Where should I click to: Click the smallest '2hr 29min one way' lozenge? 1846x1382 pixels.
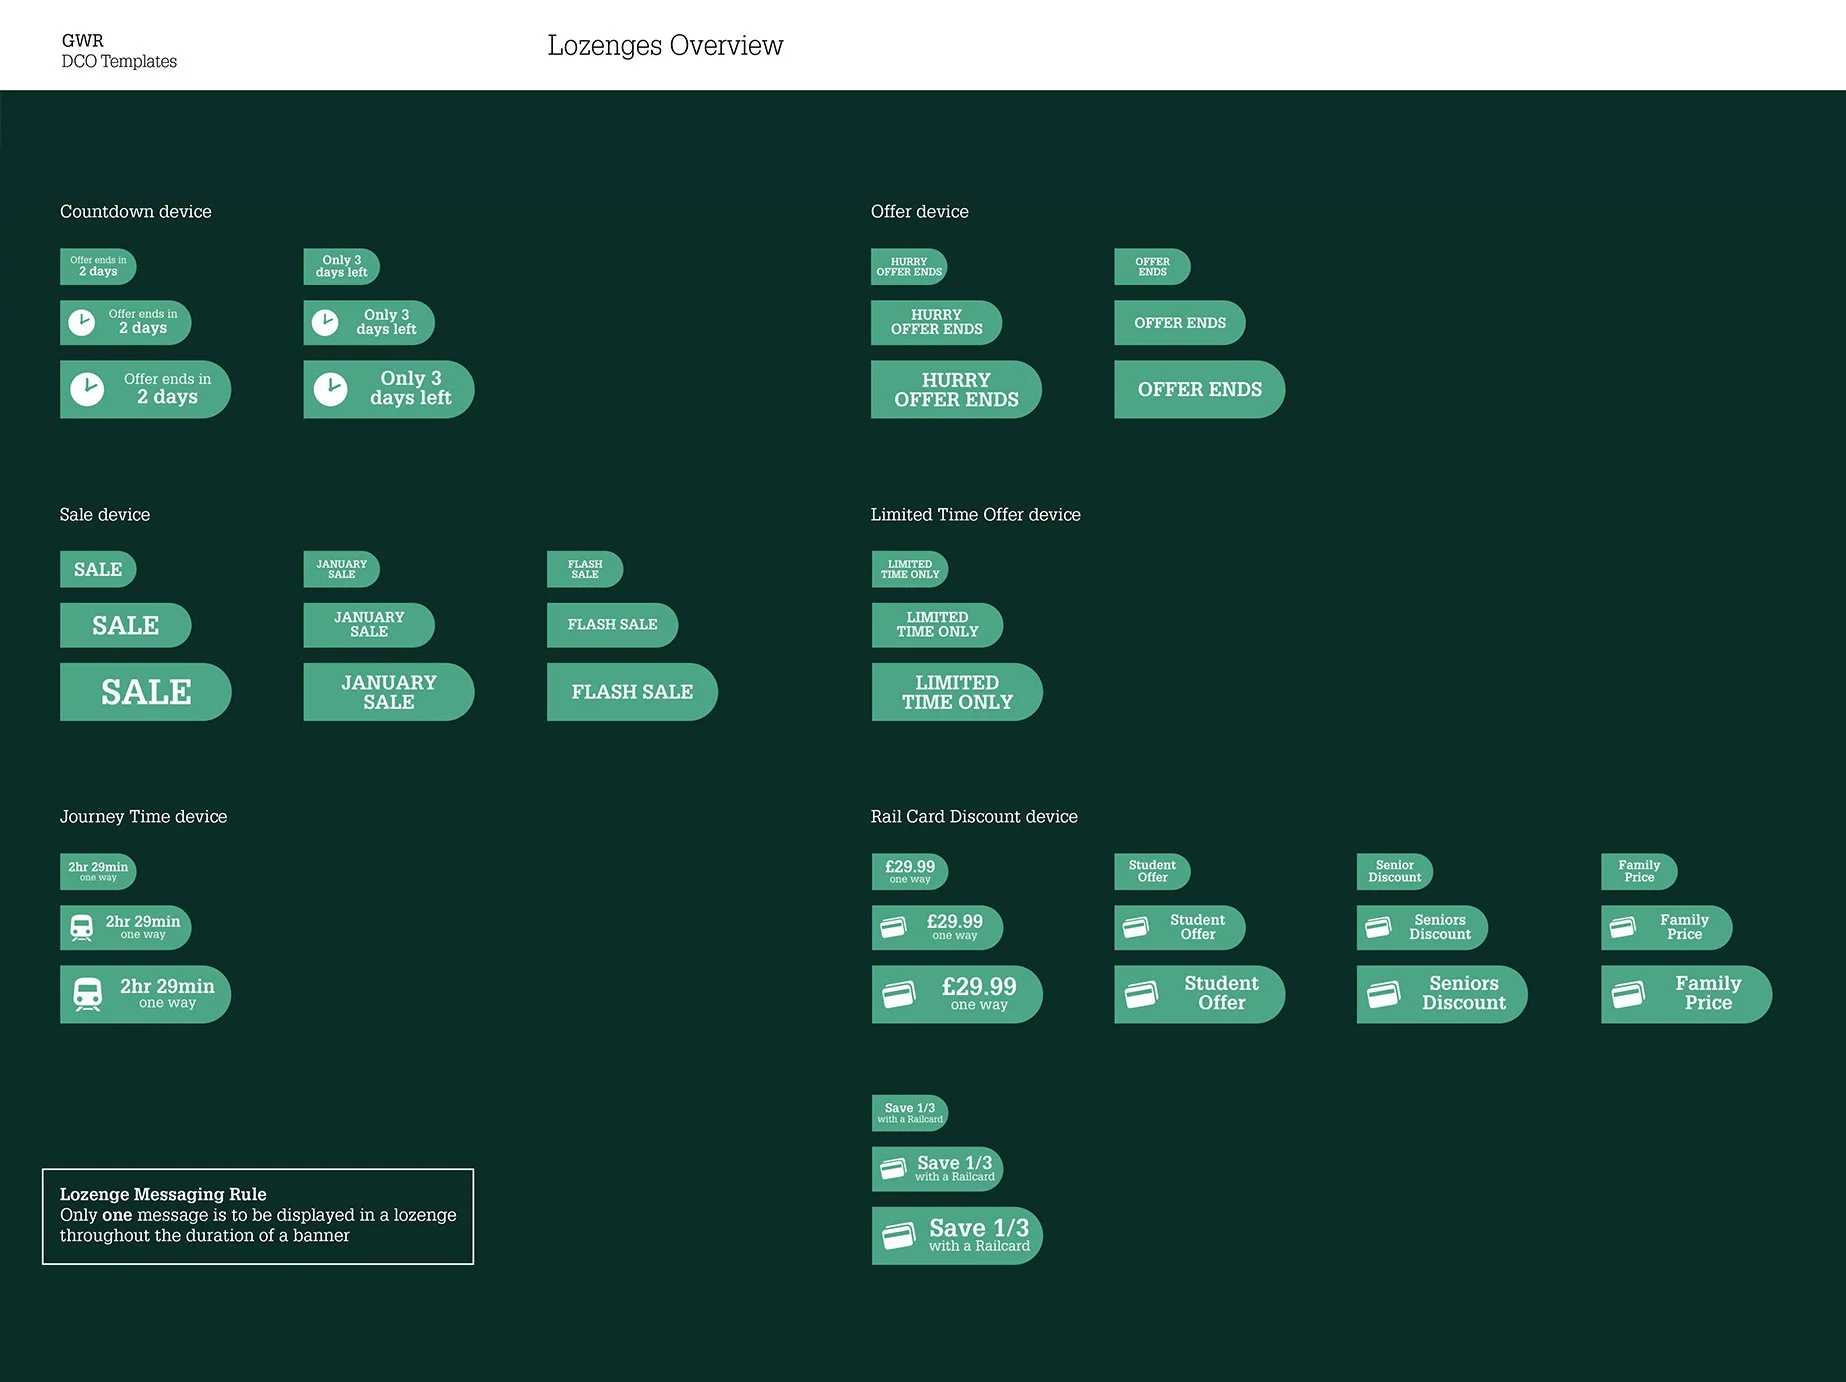(98, 871)
